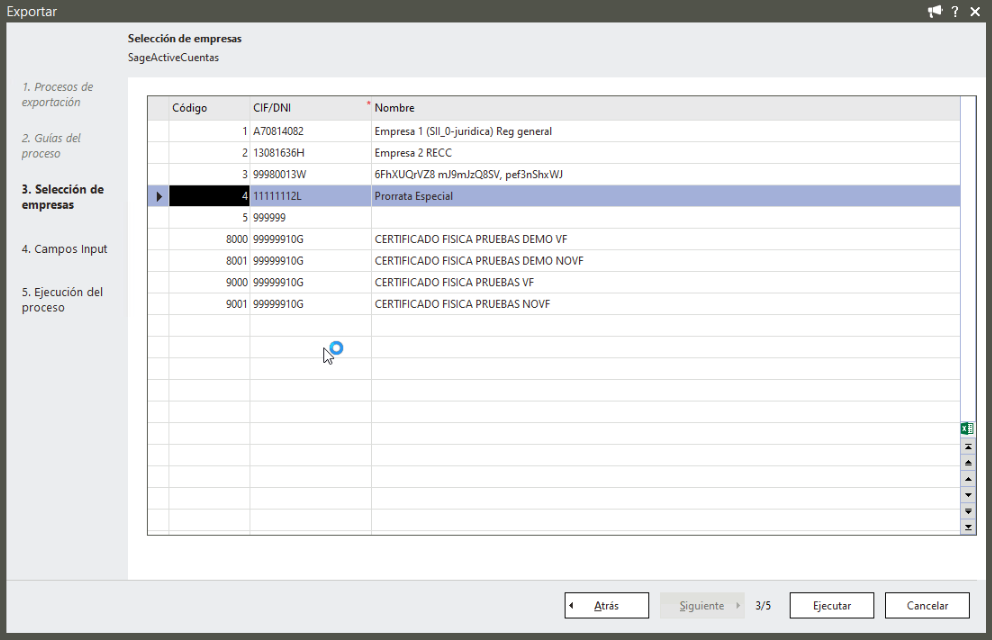Select the Empresa 2 RECC row

pyautogui.click(x=412, y=153)
